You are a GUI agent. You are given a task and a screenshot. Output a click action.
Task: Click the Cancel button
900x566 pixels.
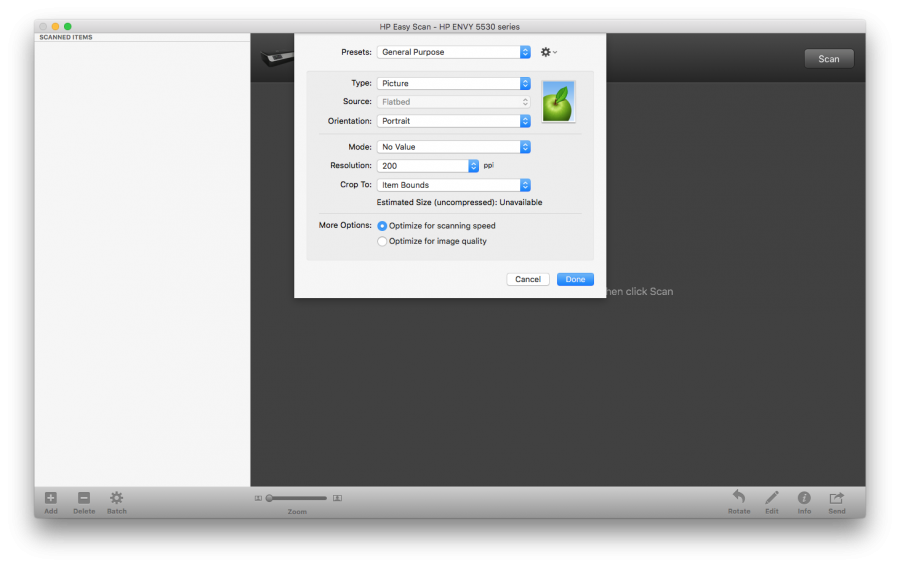pos(527,280)
